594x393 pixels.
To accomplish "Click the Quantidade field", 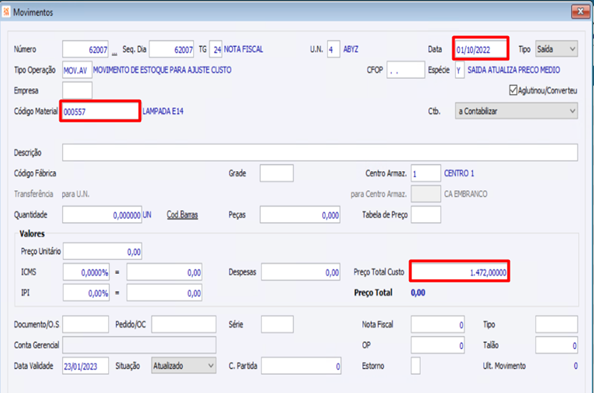I will point(102,215).
